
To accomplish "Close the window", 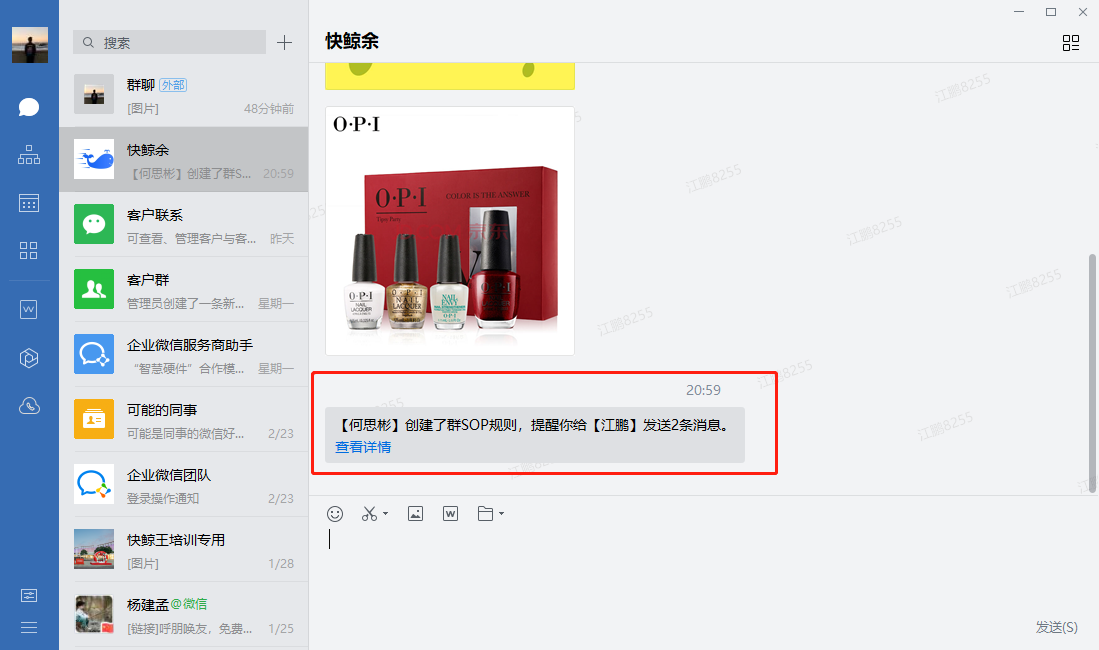I will (x=1082, y=12).
